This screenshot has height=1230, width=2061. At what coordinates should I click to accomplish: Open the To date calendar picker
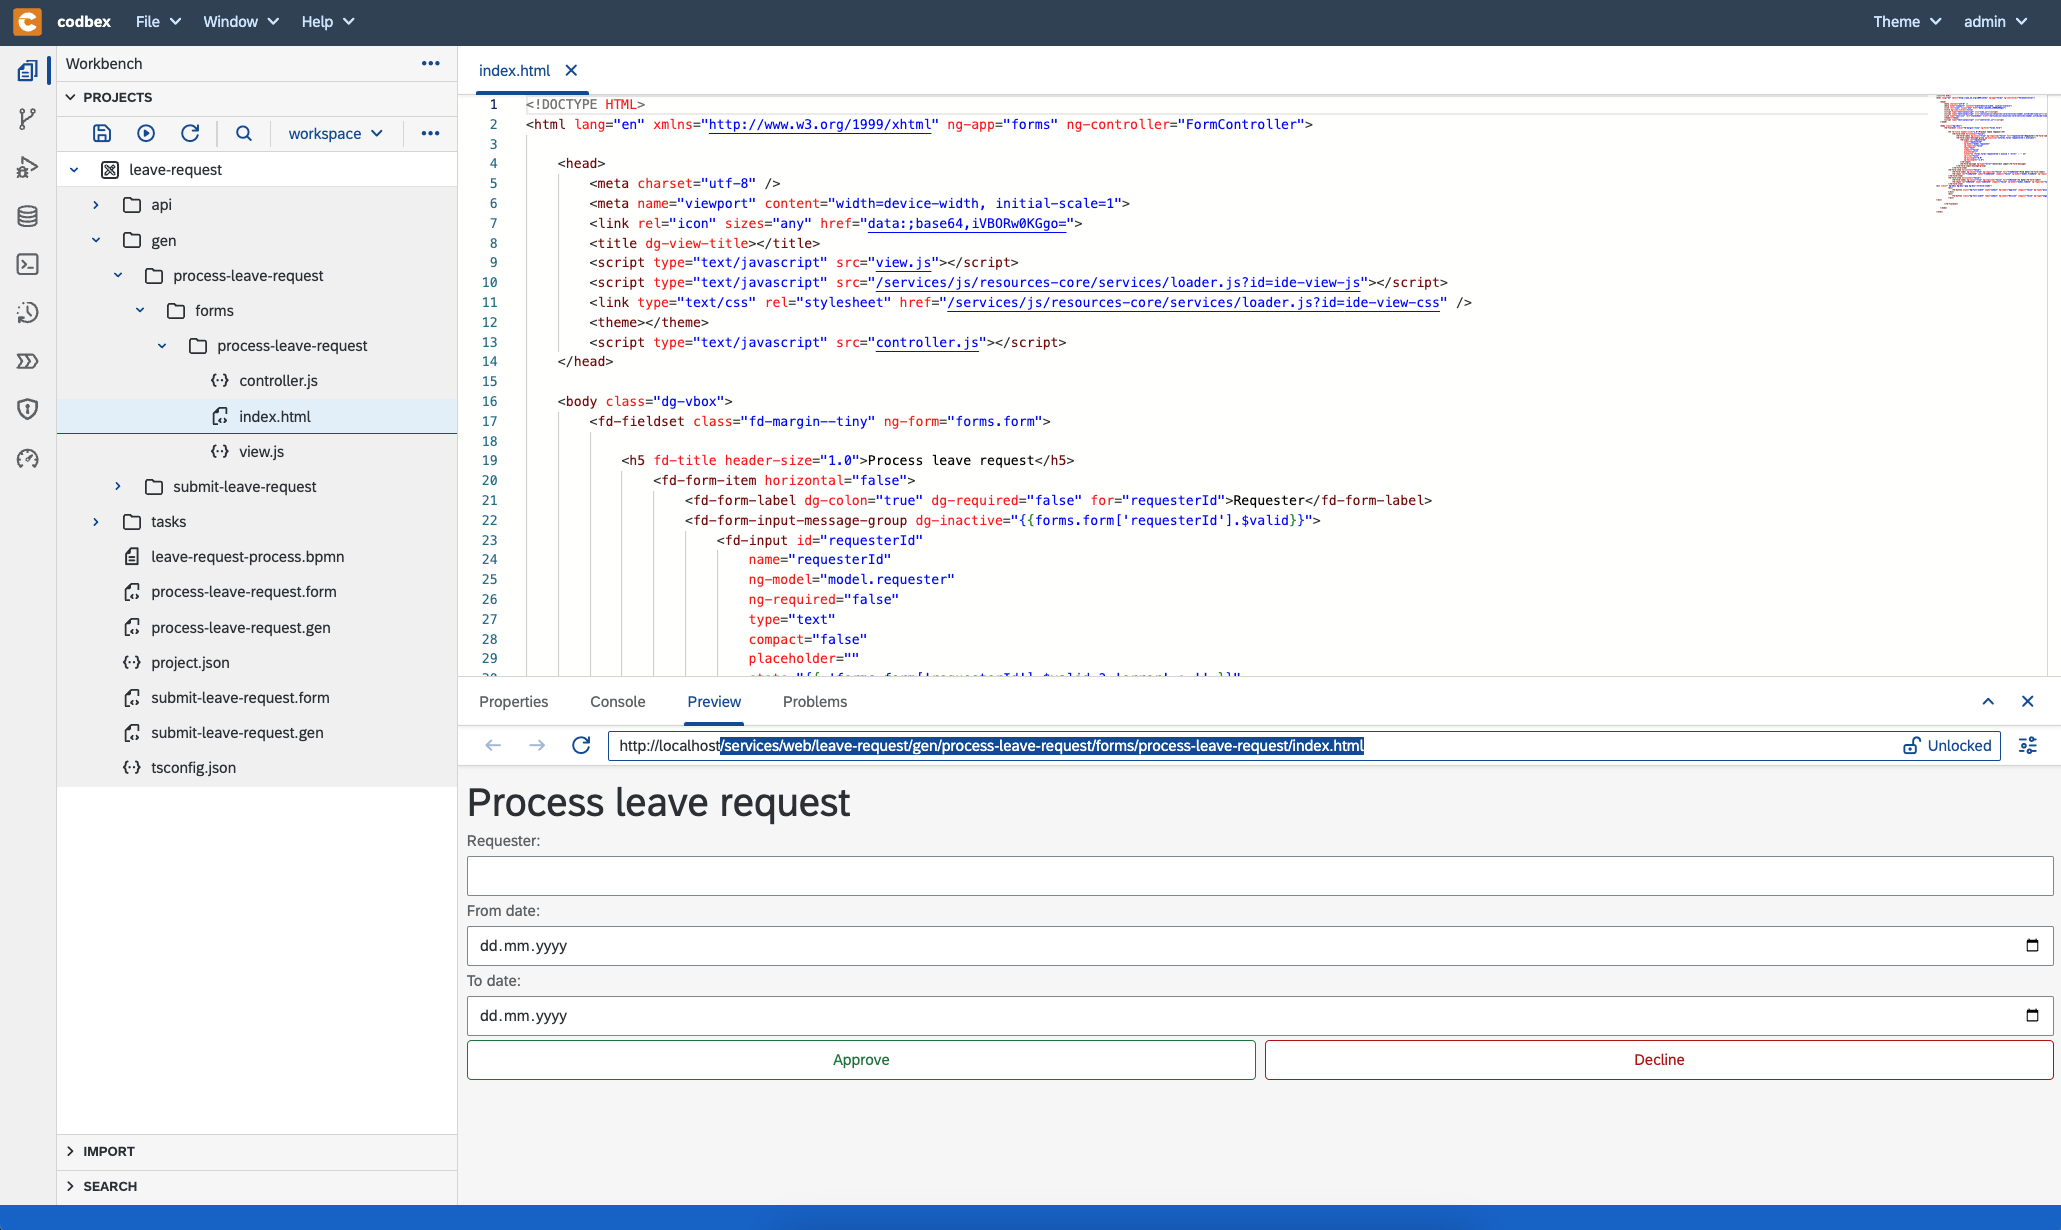point(2032,1016)
